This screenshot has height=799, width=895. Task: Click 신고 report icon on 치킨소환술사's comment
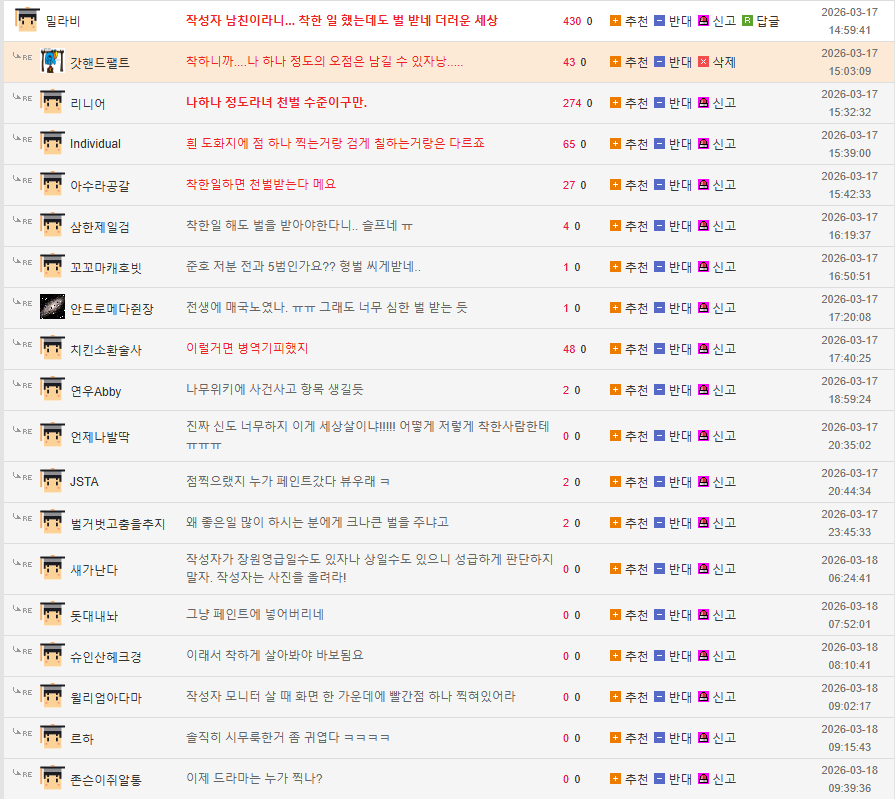pyautogui.click(x=703, y=349)
